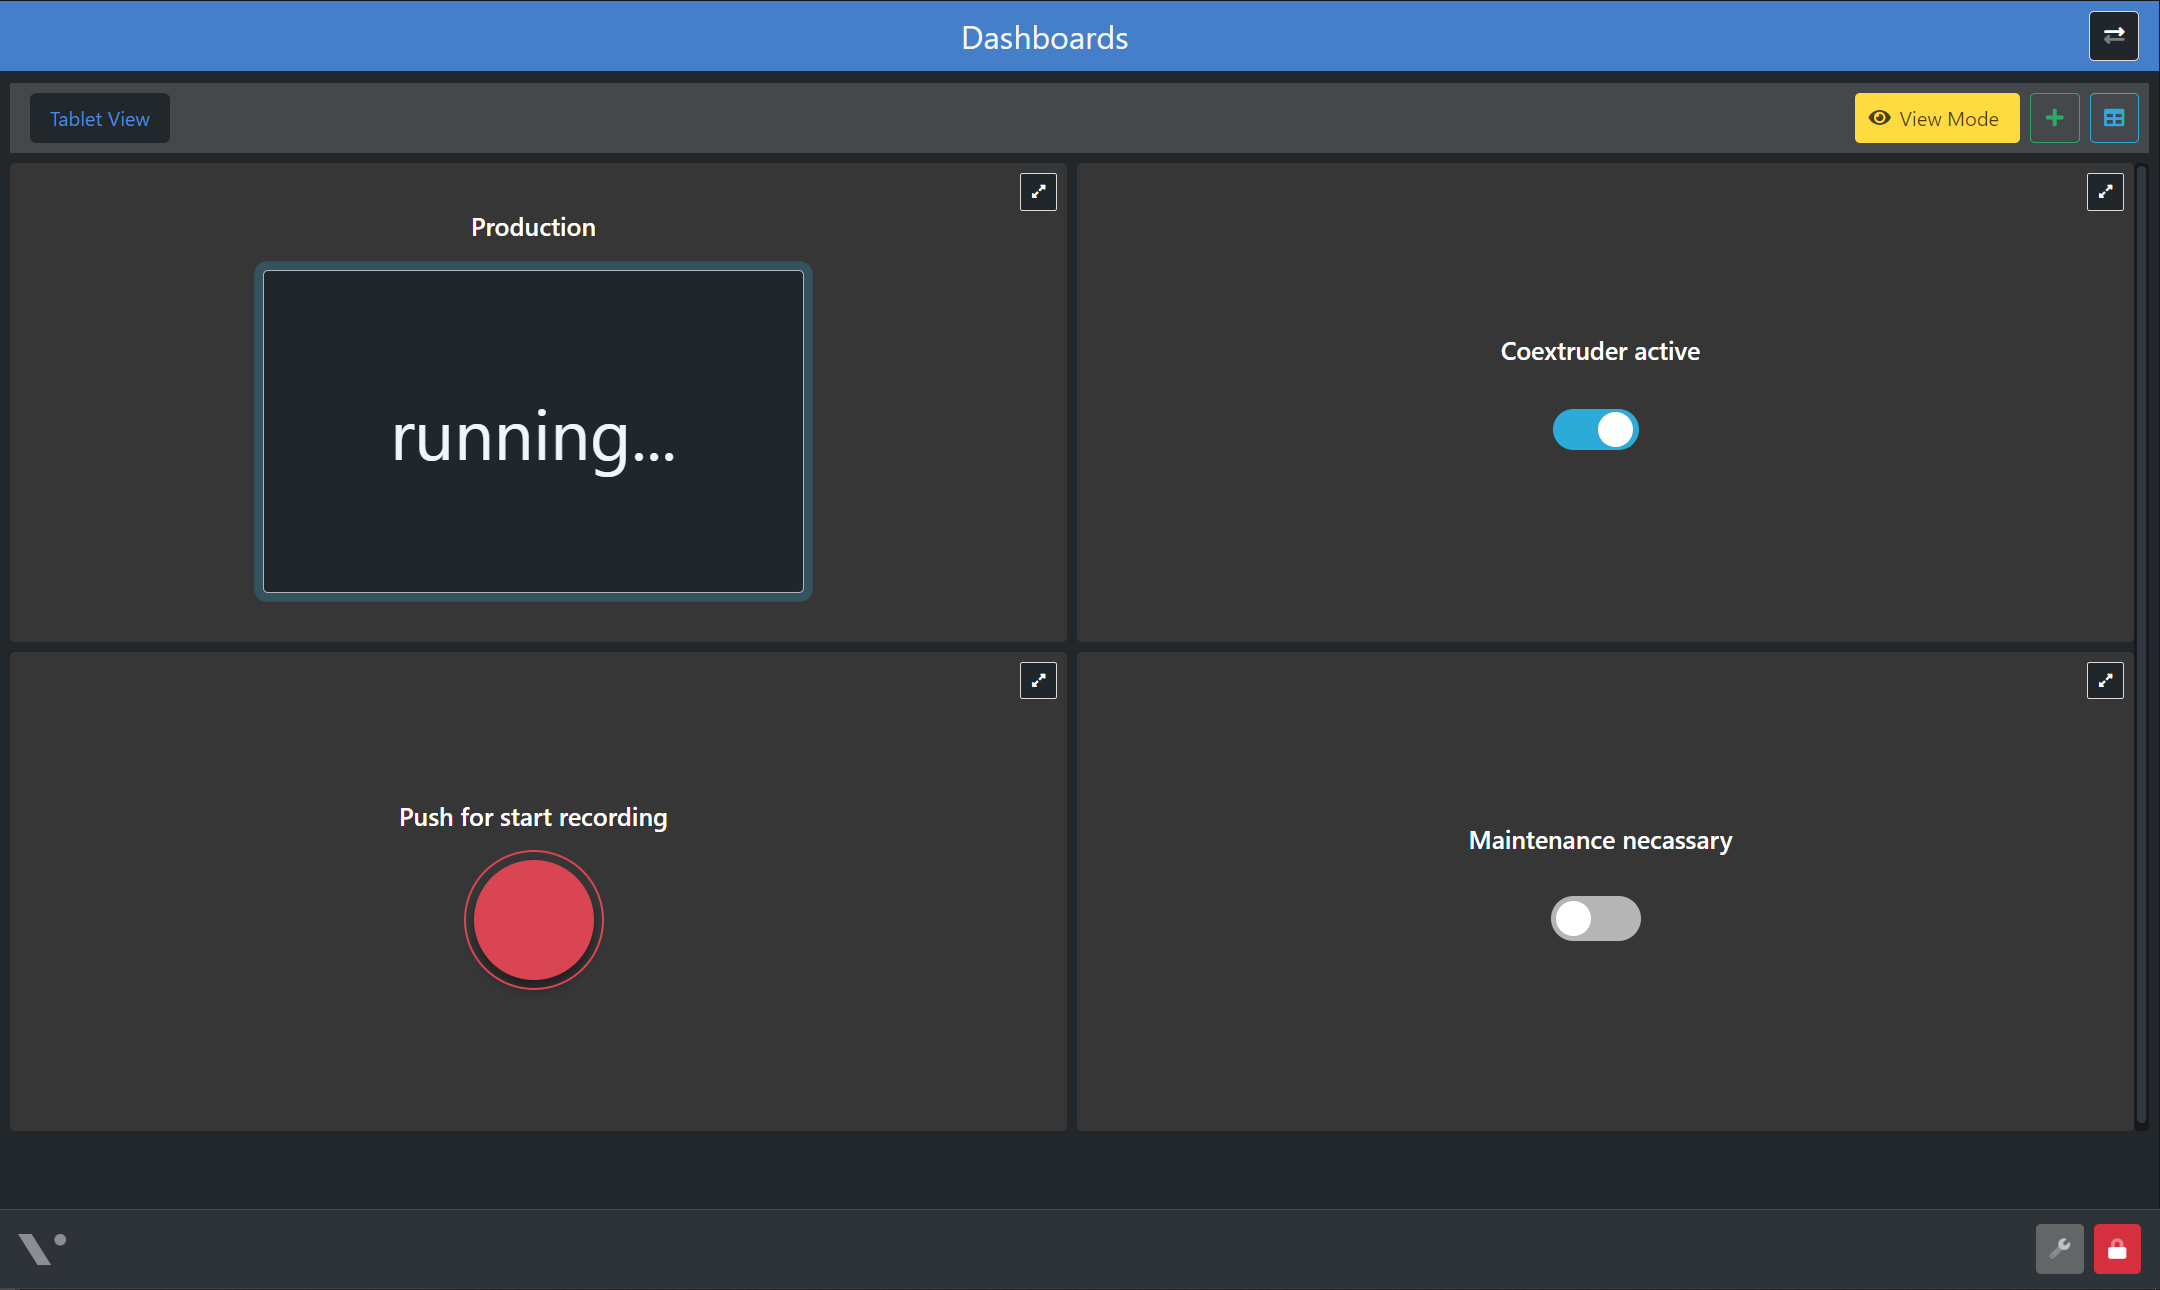
Task: Click the wrench settings icon
Action: pos(2059,1248)
